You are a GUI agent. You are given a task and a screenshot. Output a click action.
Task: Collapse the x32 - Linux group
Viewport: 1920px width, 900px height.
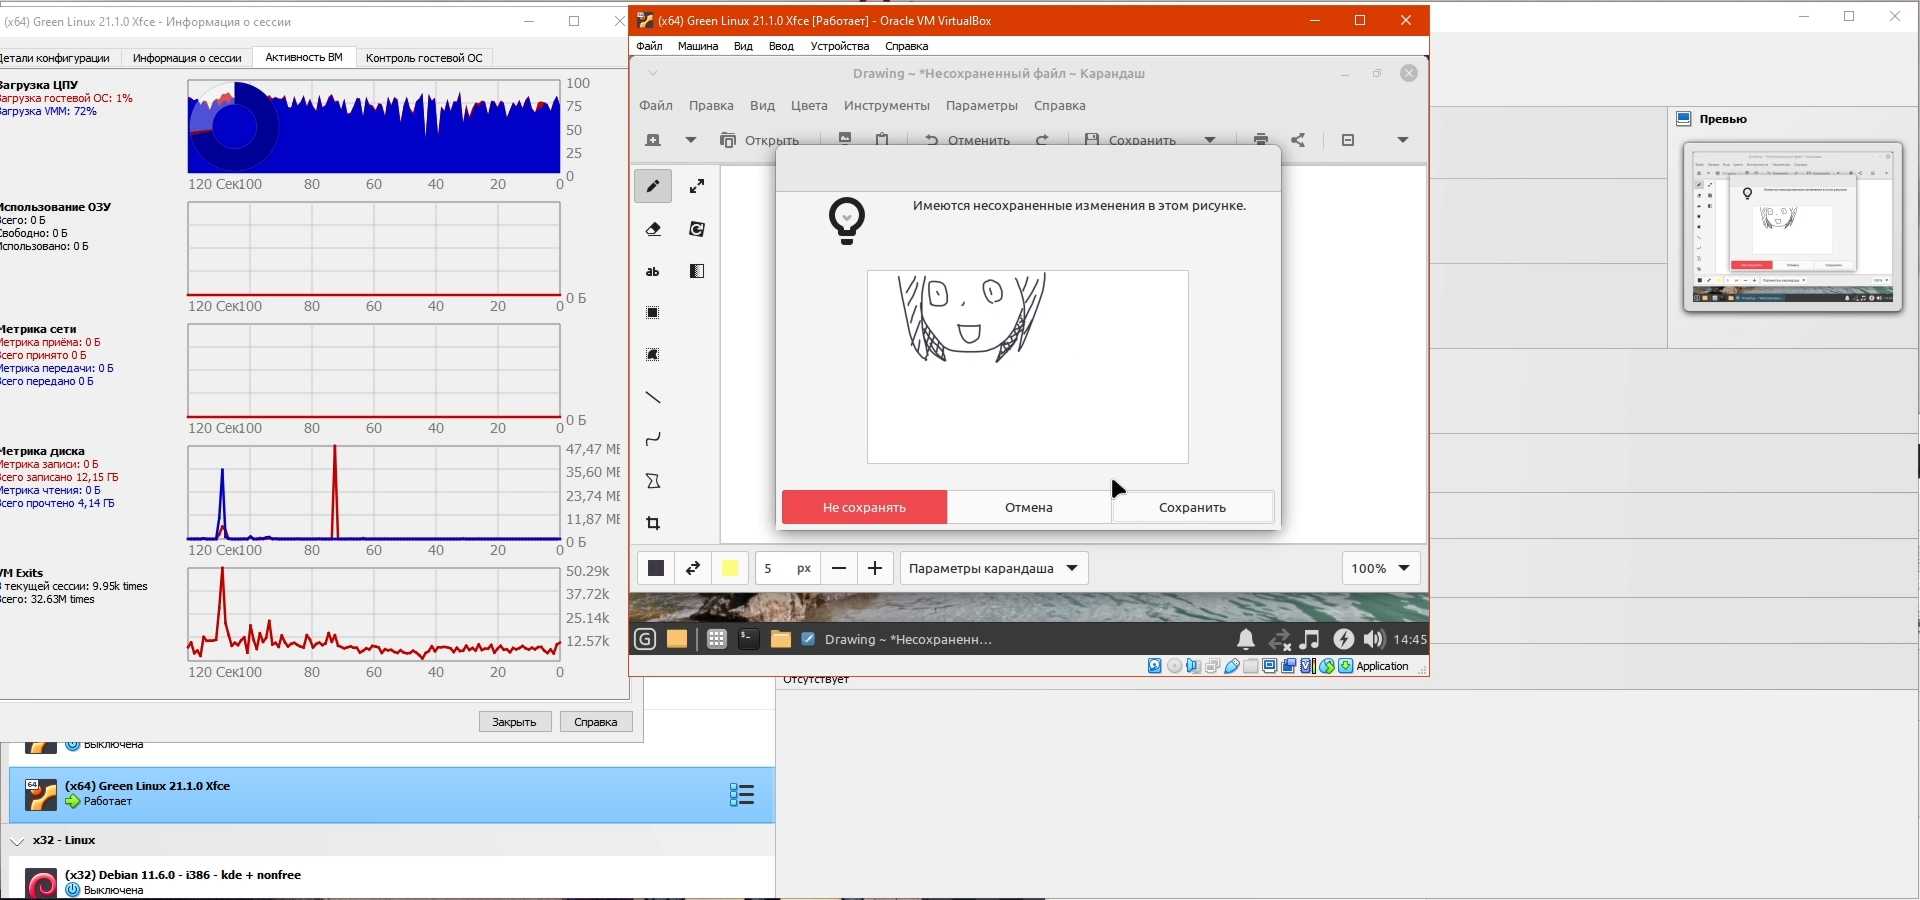(17, 841)
